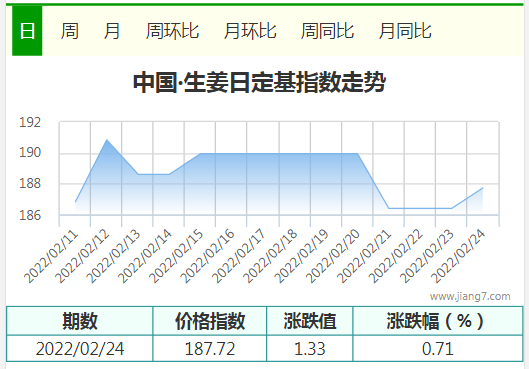Click the 2022/02/18 x-axis label

click(x=270, y=257)
